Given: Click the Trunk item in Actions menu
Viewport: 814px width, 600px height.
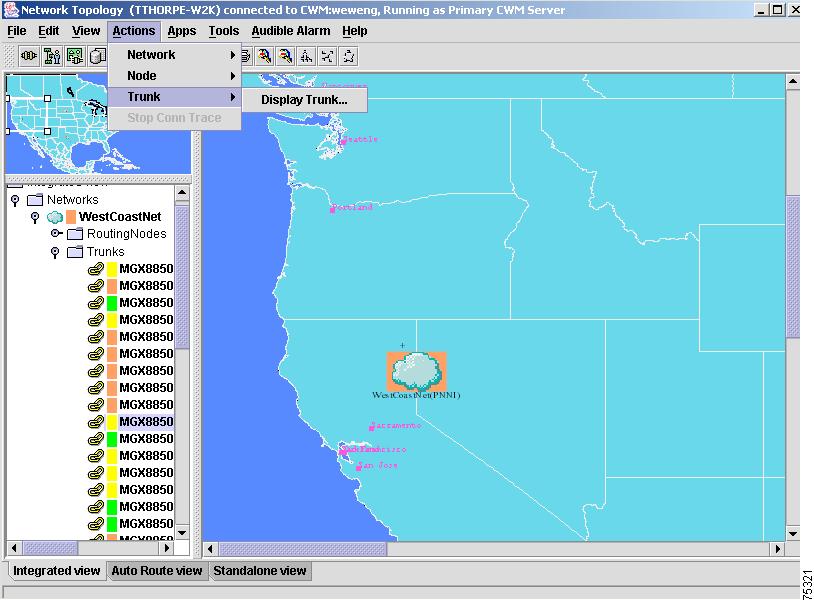Looking at the screenshot, I should pos(174,97).
